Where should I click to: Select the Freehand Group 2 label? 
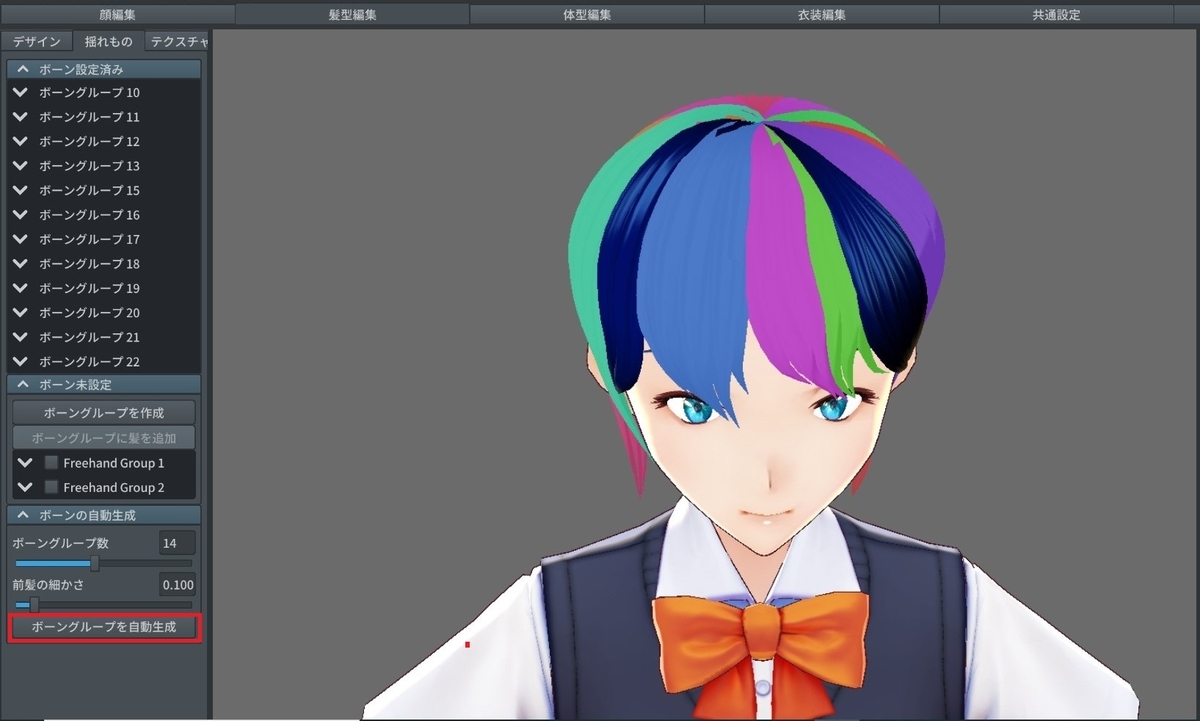point(113,487)
